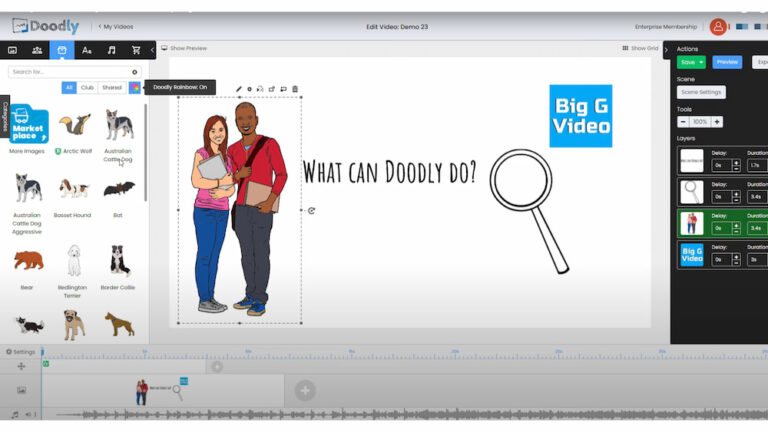Collapse the left assets panel

152,49
